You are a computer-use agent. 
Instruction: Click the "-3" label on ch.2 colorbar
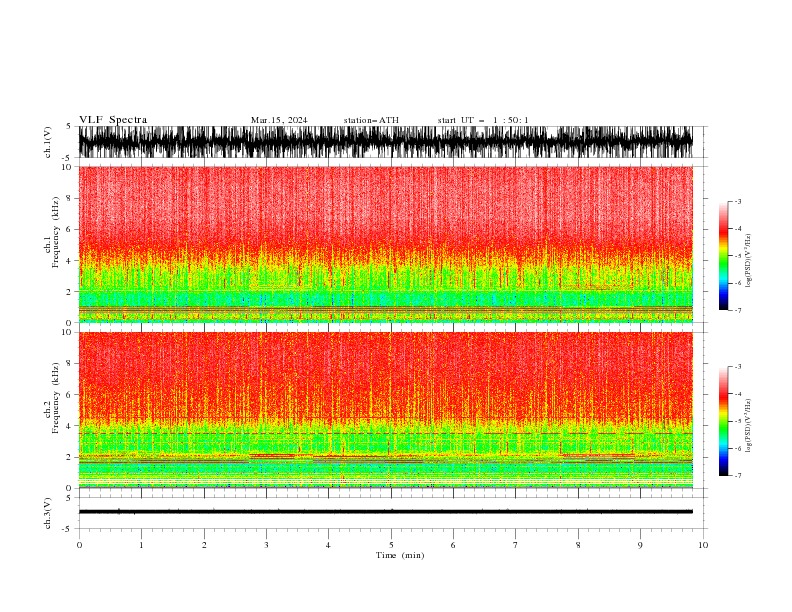(x=737, y=367)
